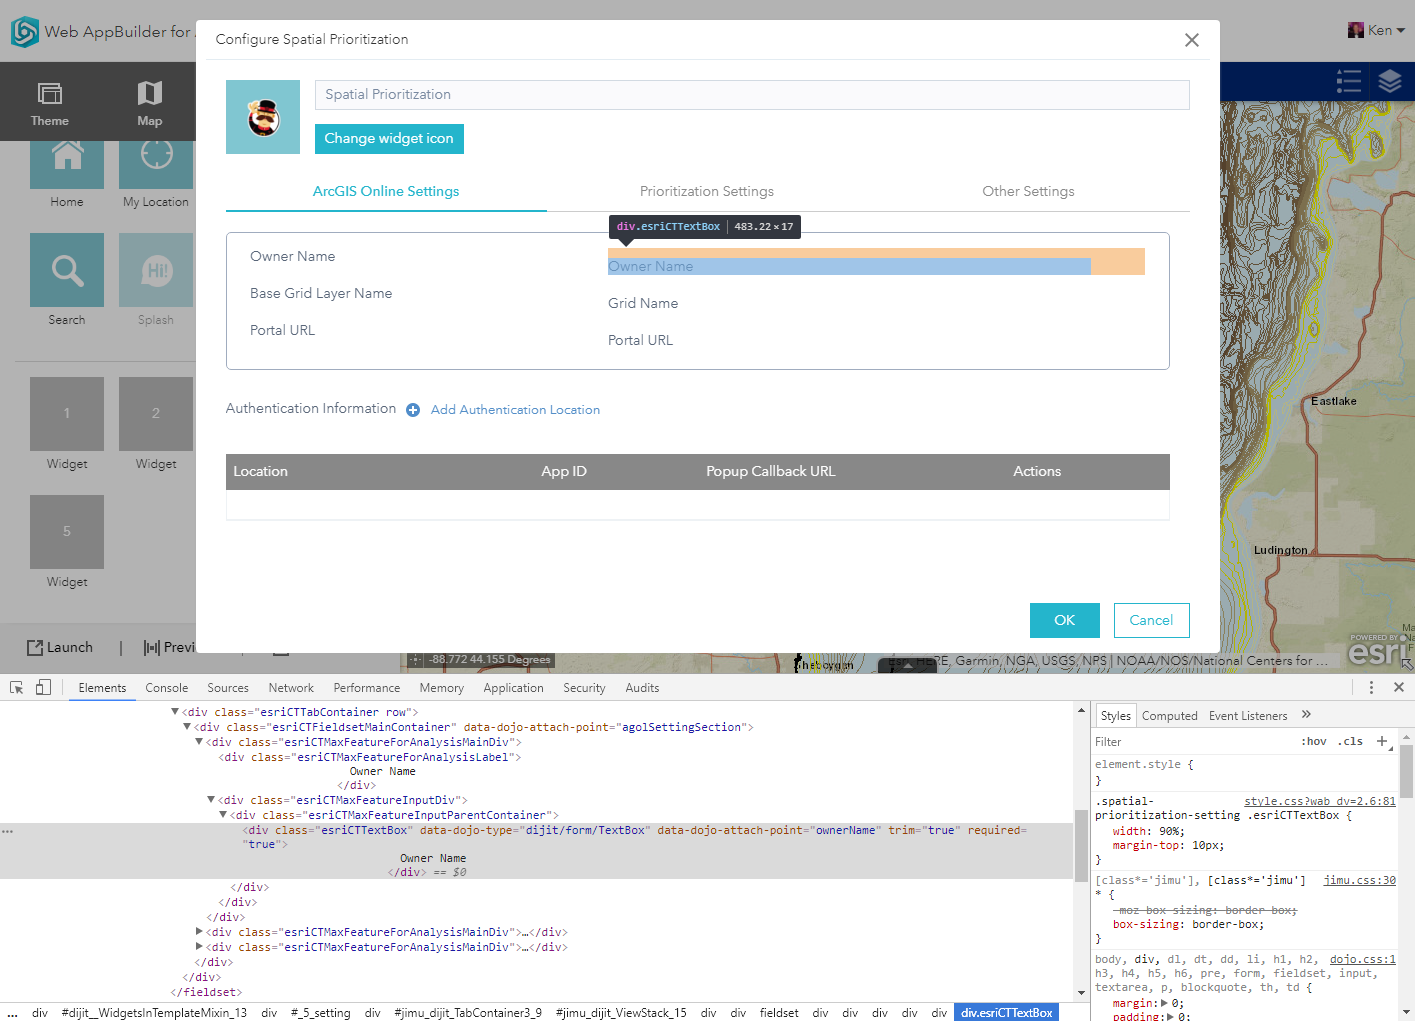Select the ArcGIS Online Settings tab

(386, 191)
